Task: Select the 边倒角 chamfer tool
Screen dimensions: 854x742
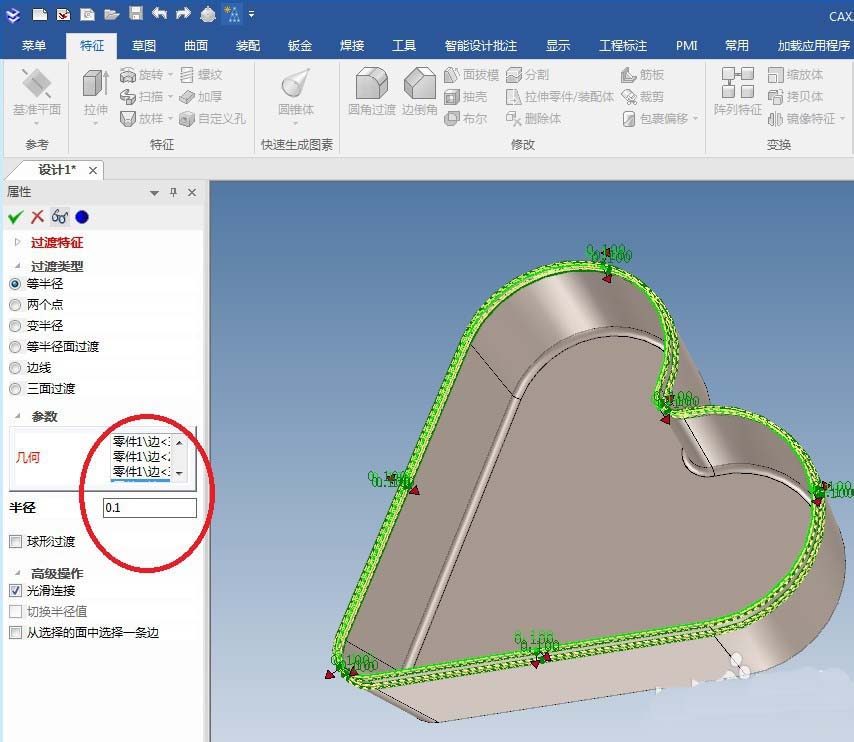Action: tap(419, 92)
